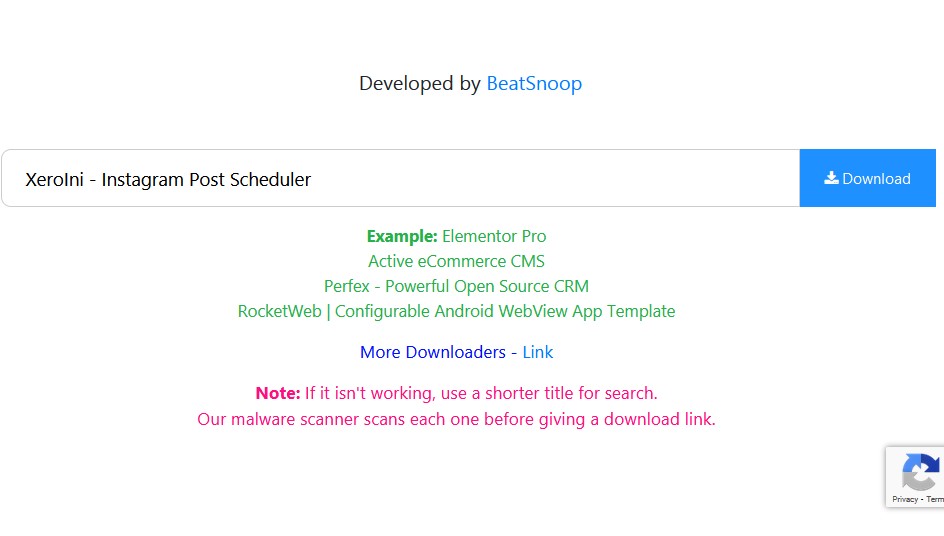Screen dimensions: 944x536
Task: Open the BeatSnoop developer link
Action: pyautogui.click(x=534, y=83)
